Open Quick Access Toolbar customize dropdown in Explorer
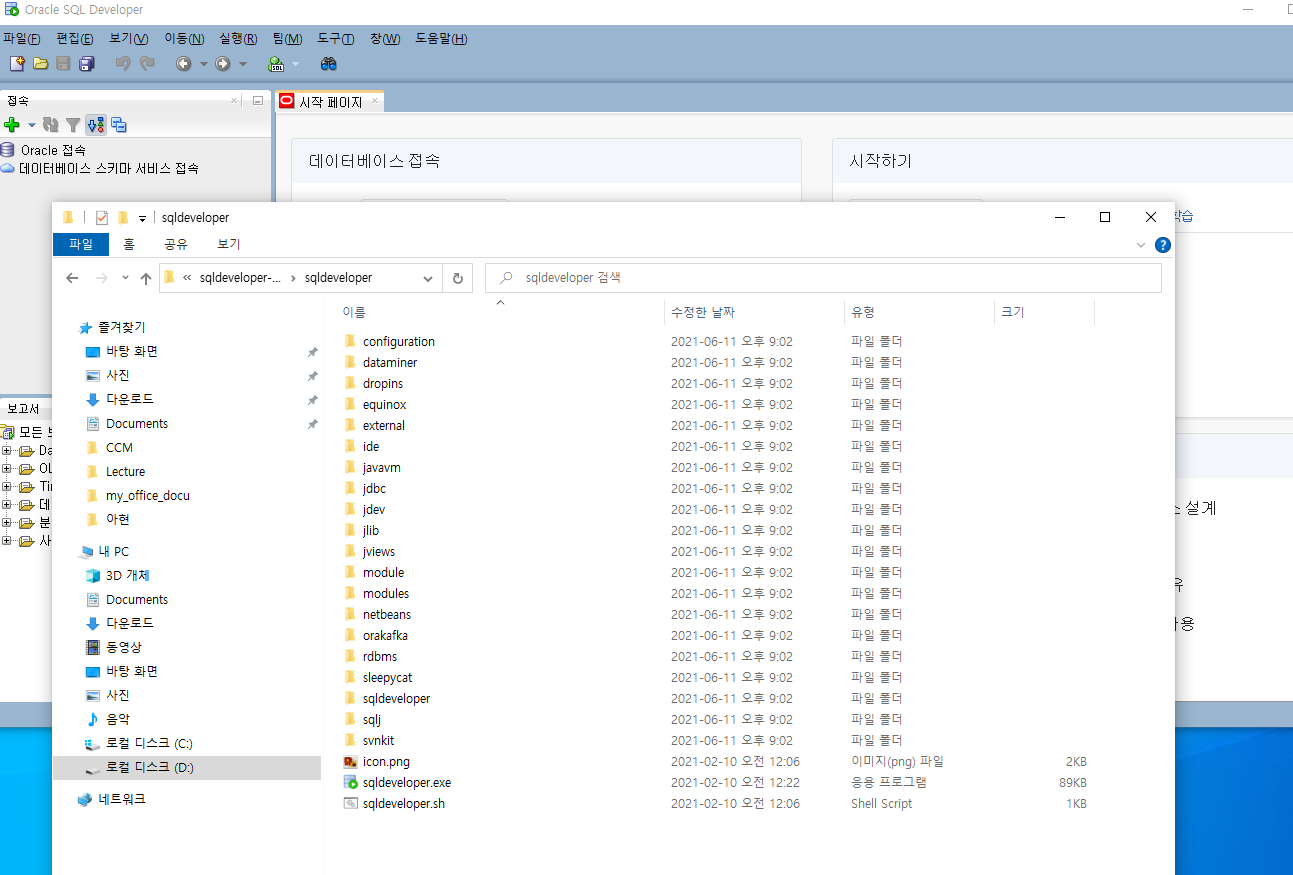 (x=142, y=218)
